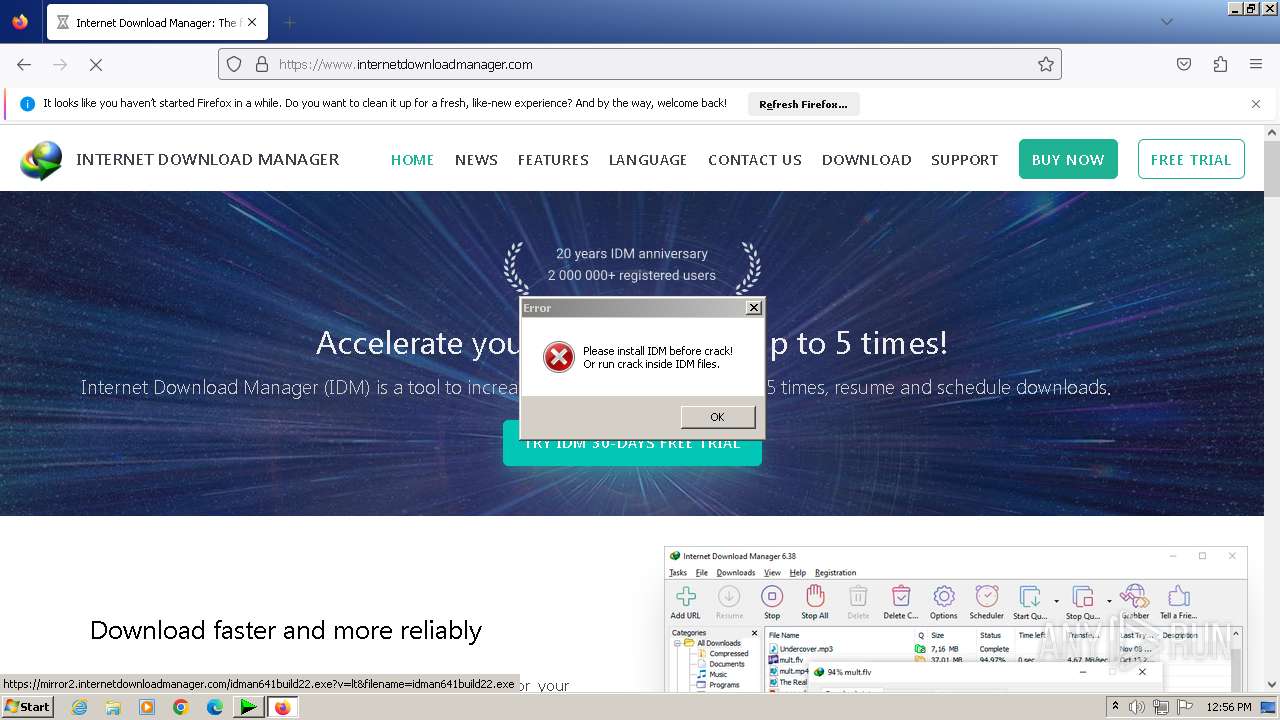1280x720 pixels.
Task: Launch Internet Explorer from the taskbar
Action: point(79,707)
